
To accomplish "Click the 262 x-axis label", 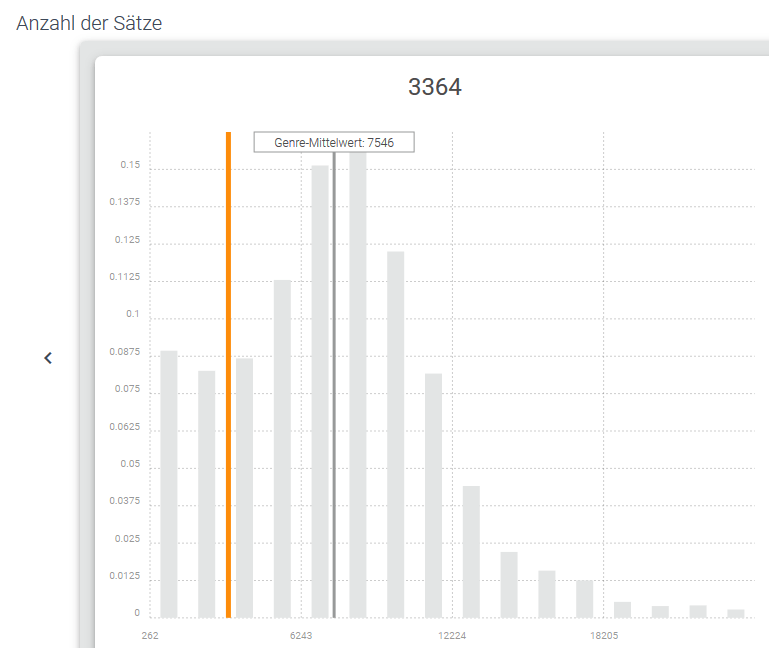I will pos(150,636).
